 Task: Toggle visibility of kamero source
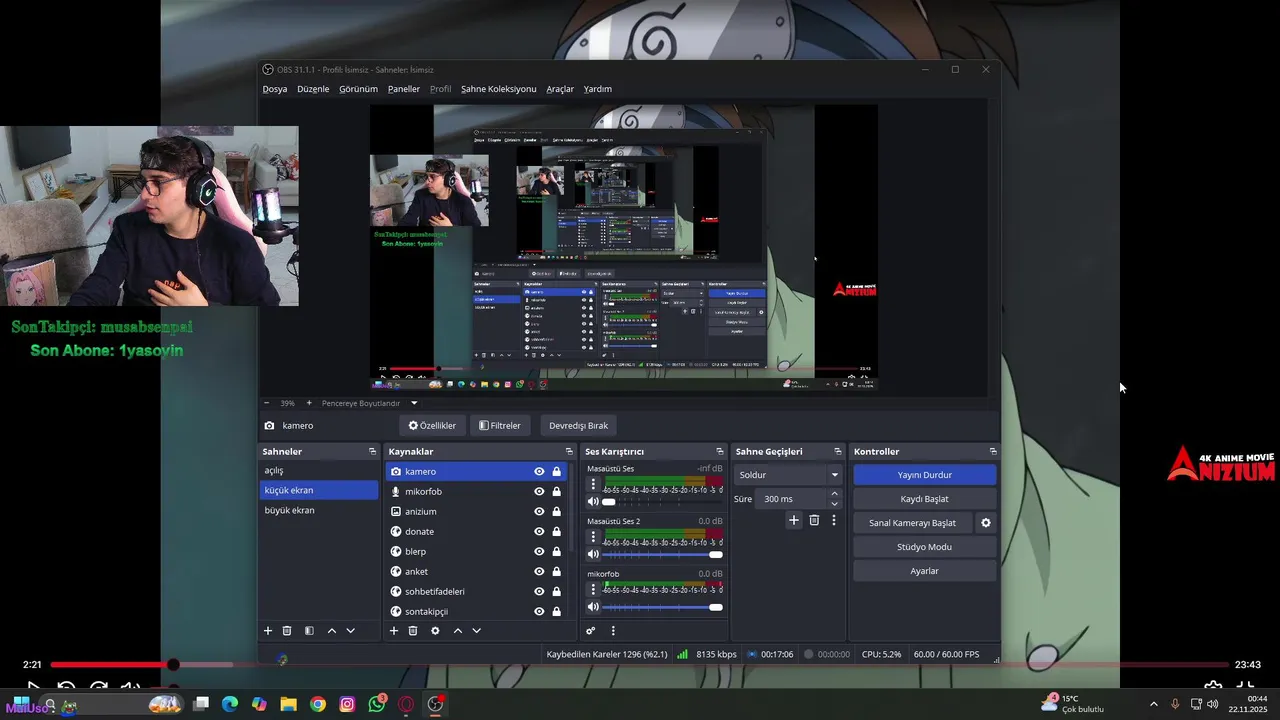(x=539, y=471)
